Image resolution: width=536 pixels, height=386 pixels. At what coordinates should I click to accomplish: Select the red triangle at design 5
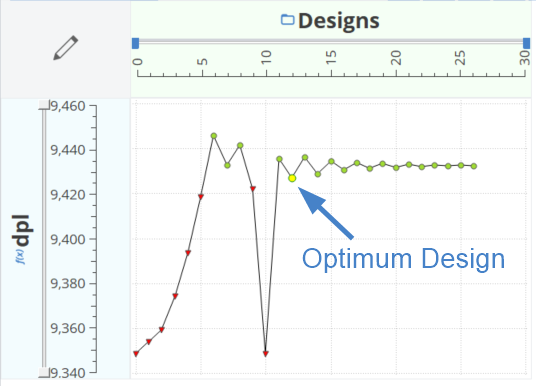[x=201, y=197]
